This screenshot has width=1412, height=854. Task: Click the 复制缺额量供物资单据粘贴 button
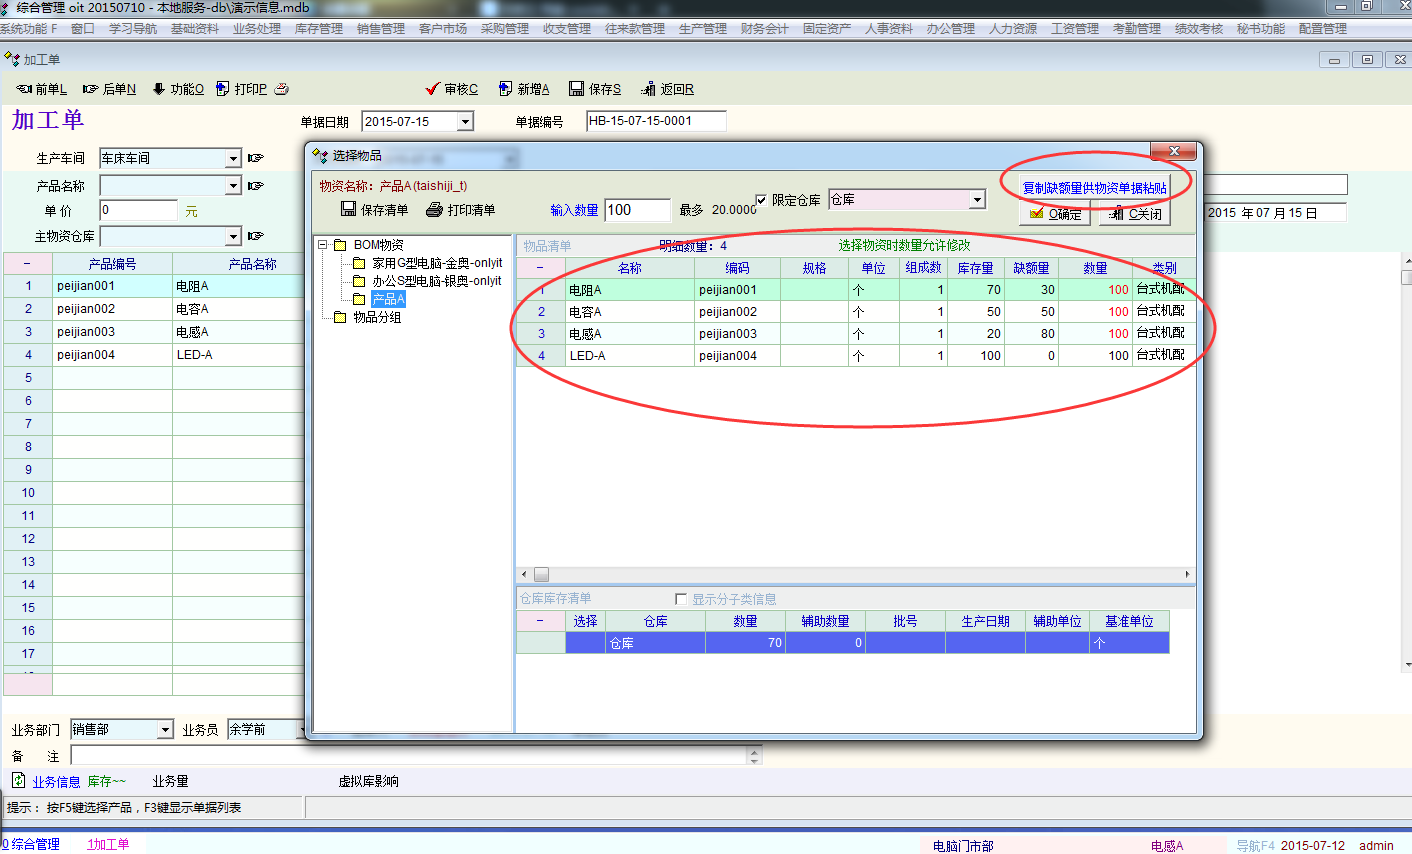coord(1094,187)
